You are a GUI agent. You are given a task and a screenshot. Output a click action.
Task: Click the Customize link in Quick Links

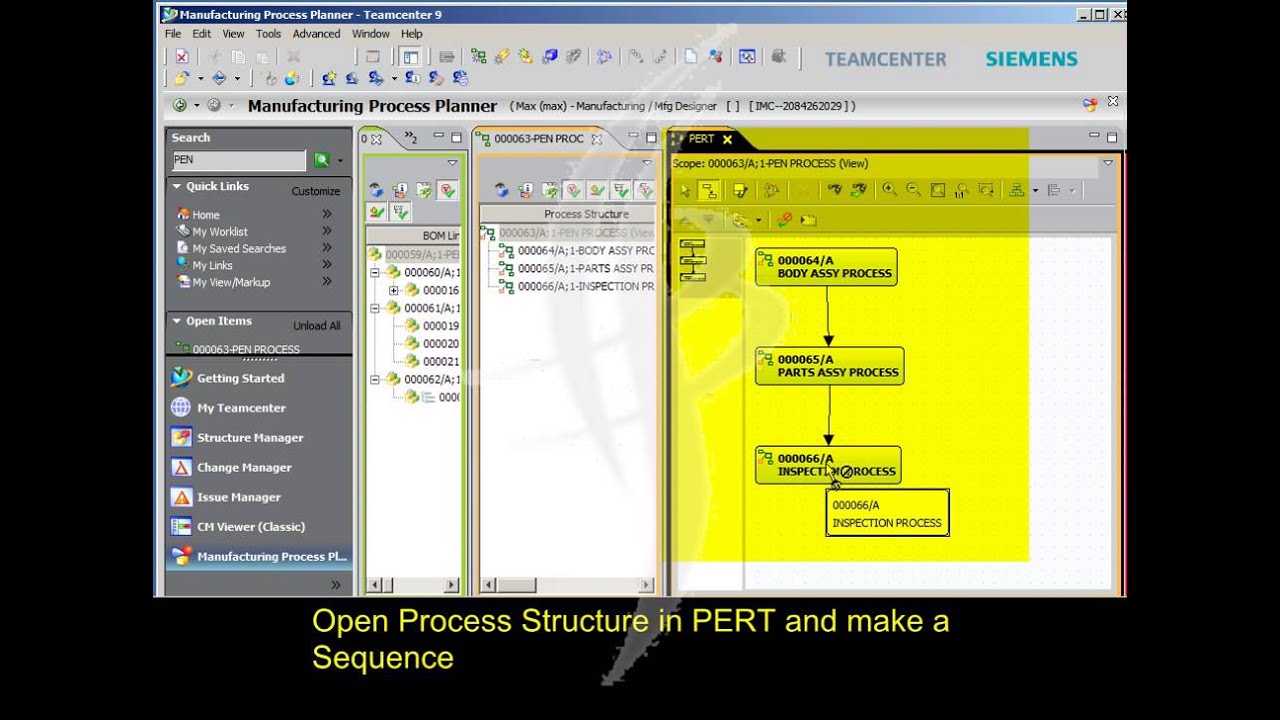[x=316, y=191]
